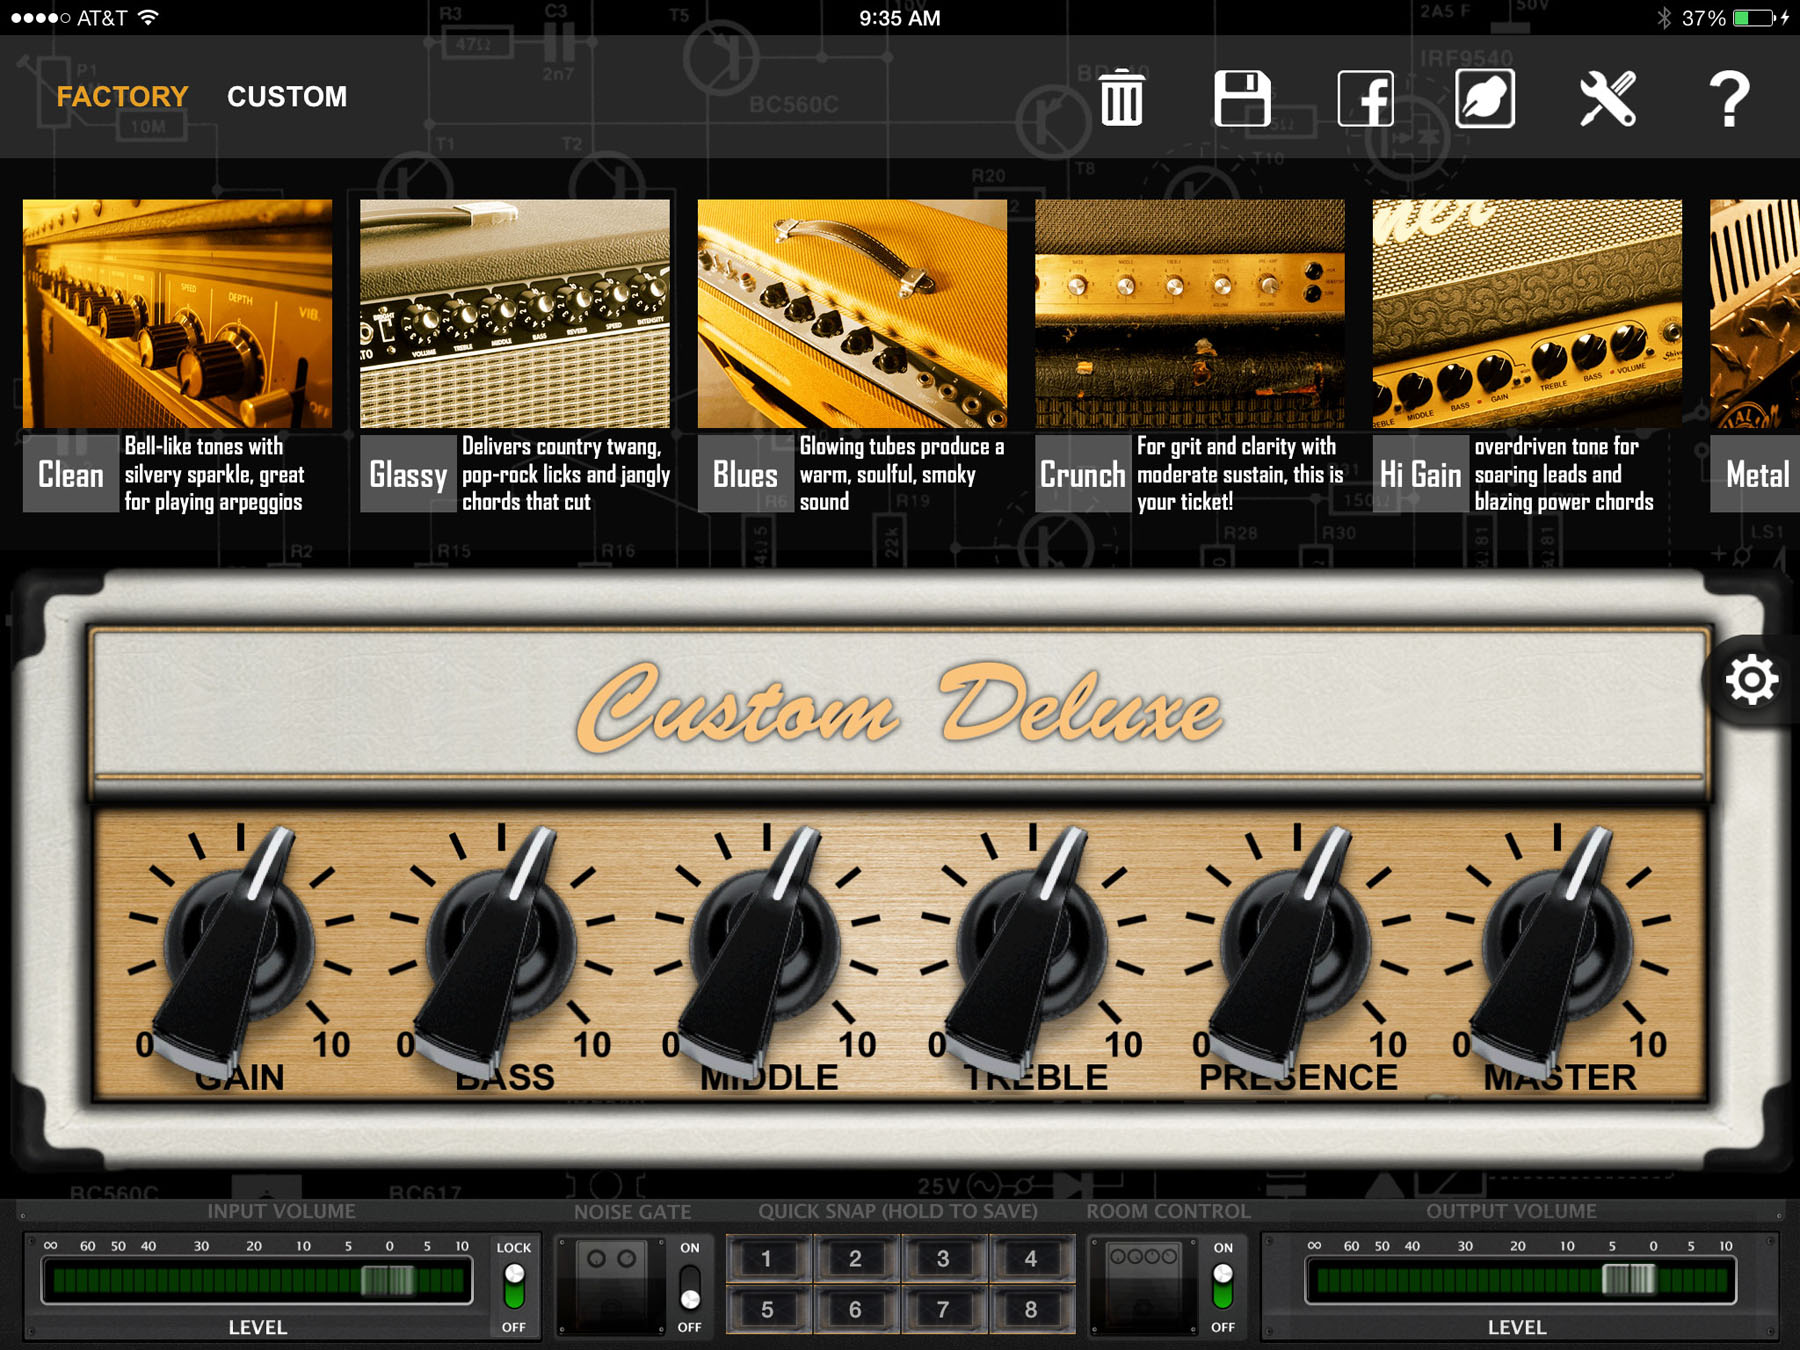Viewport: 1800px width, 1350px height.
Task: Recall Quick Snap slot 4
Action: [1031, 1259]
